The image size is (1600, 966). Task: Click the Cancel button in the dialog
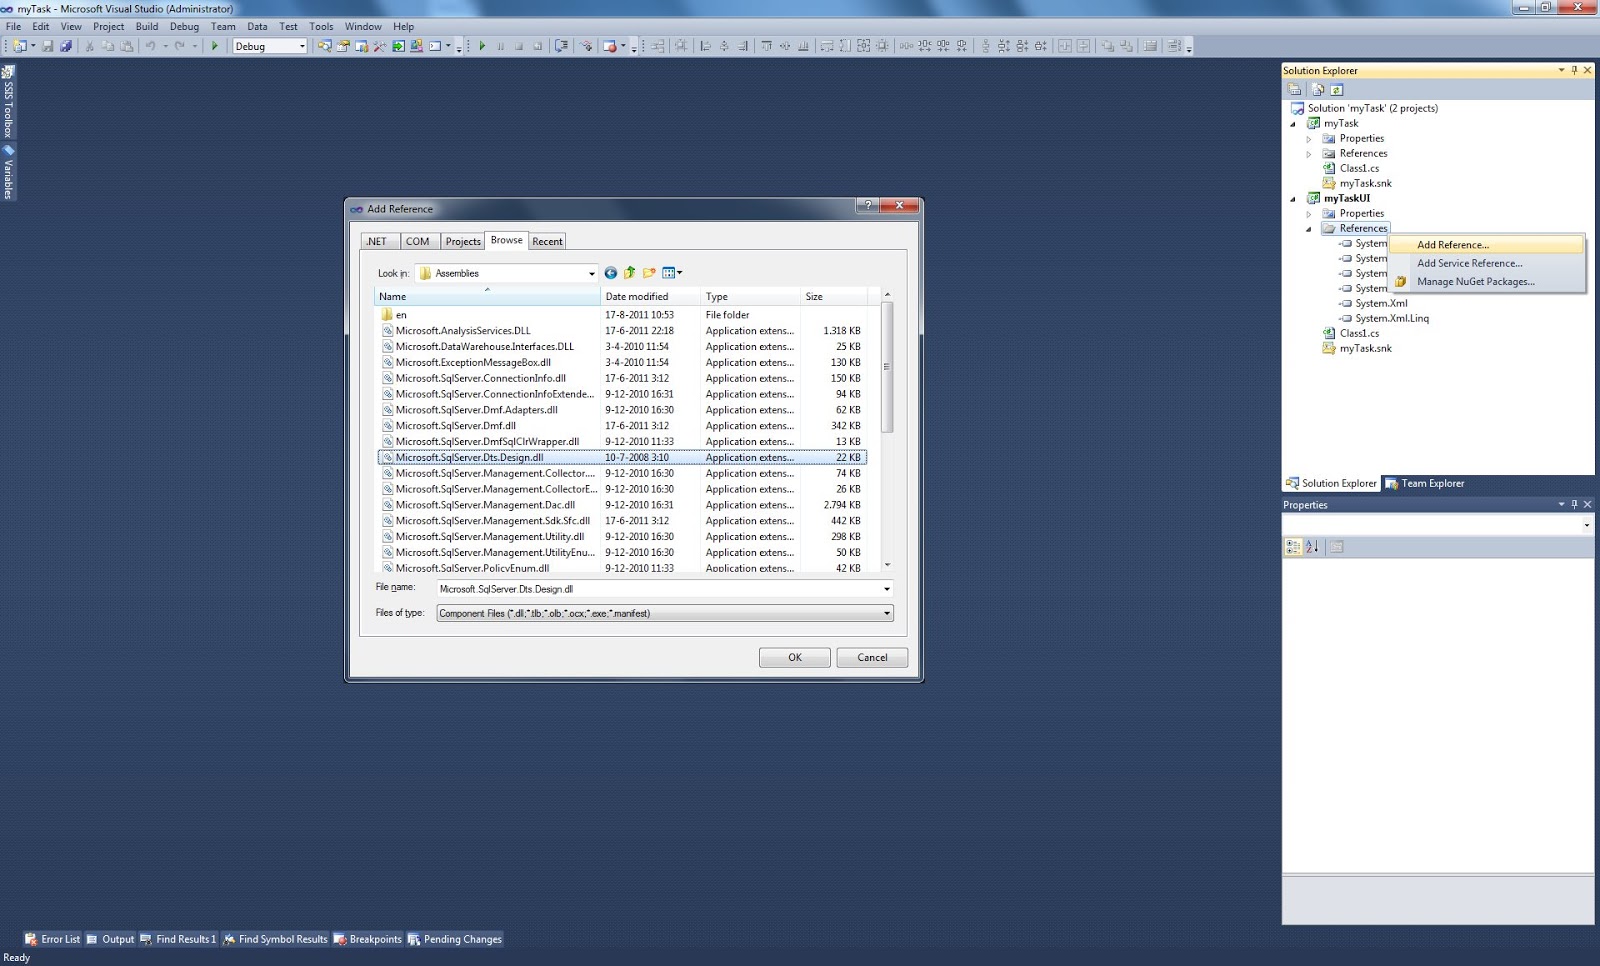point(871,657)
